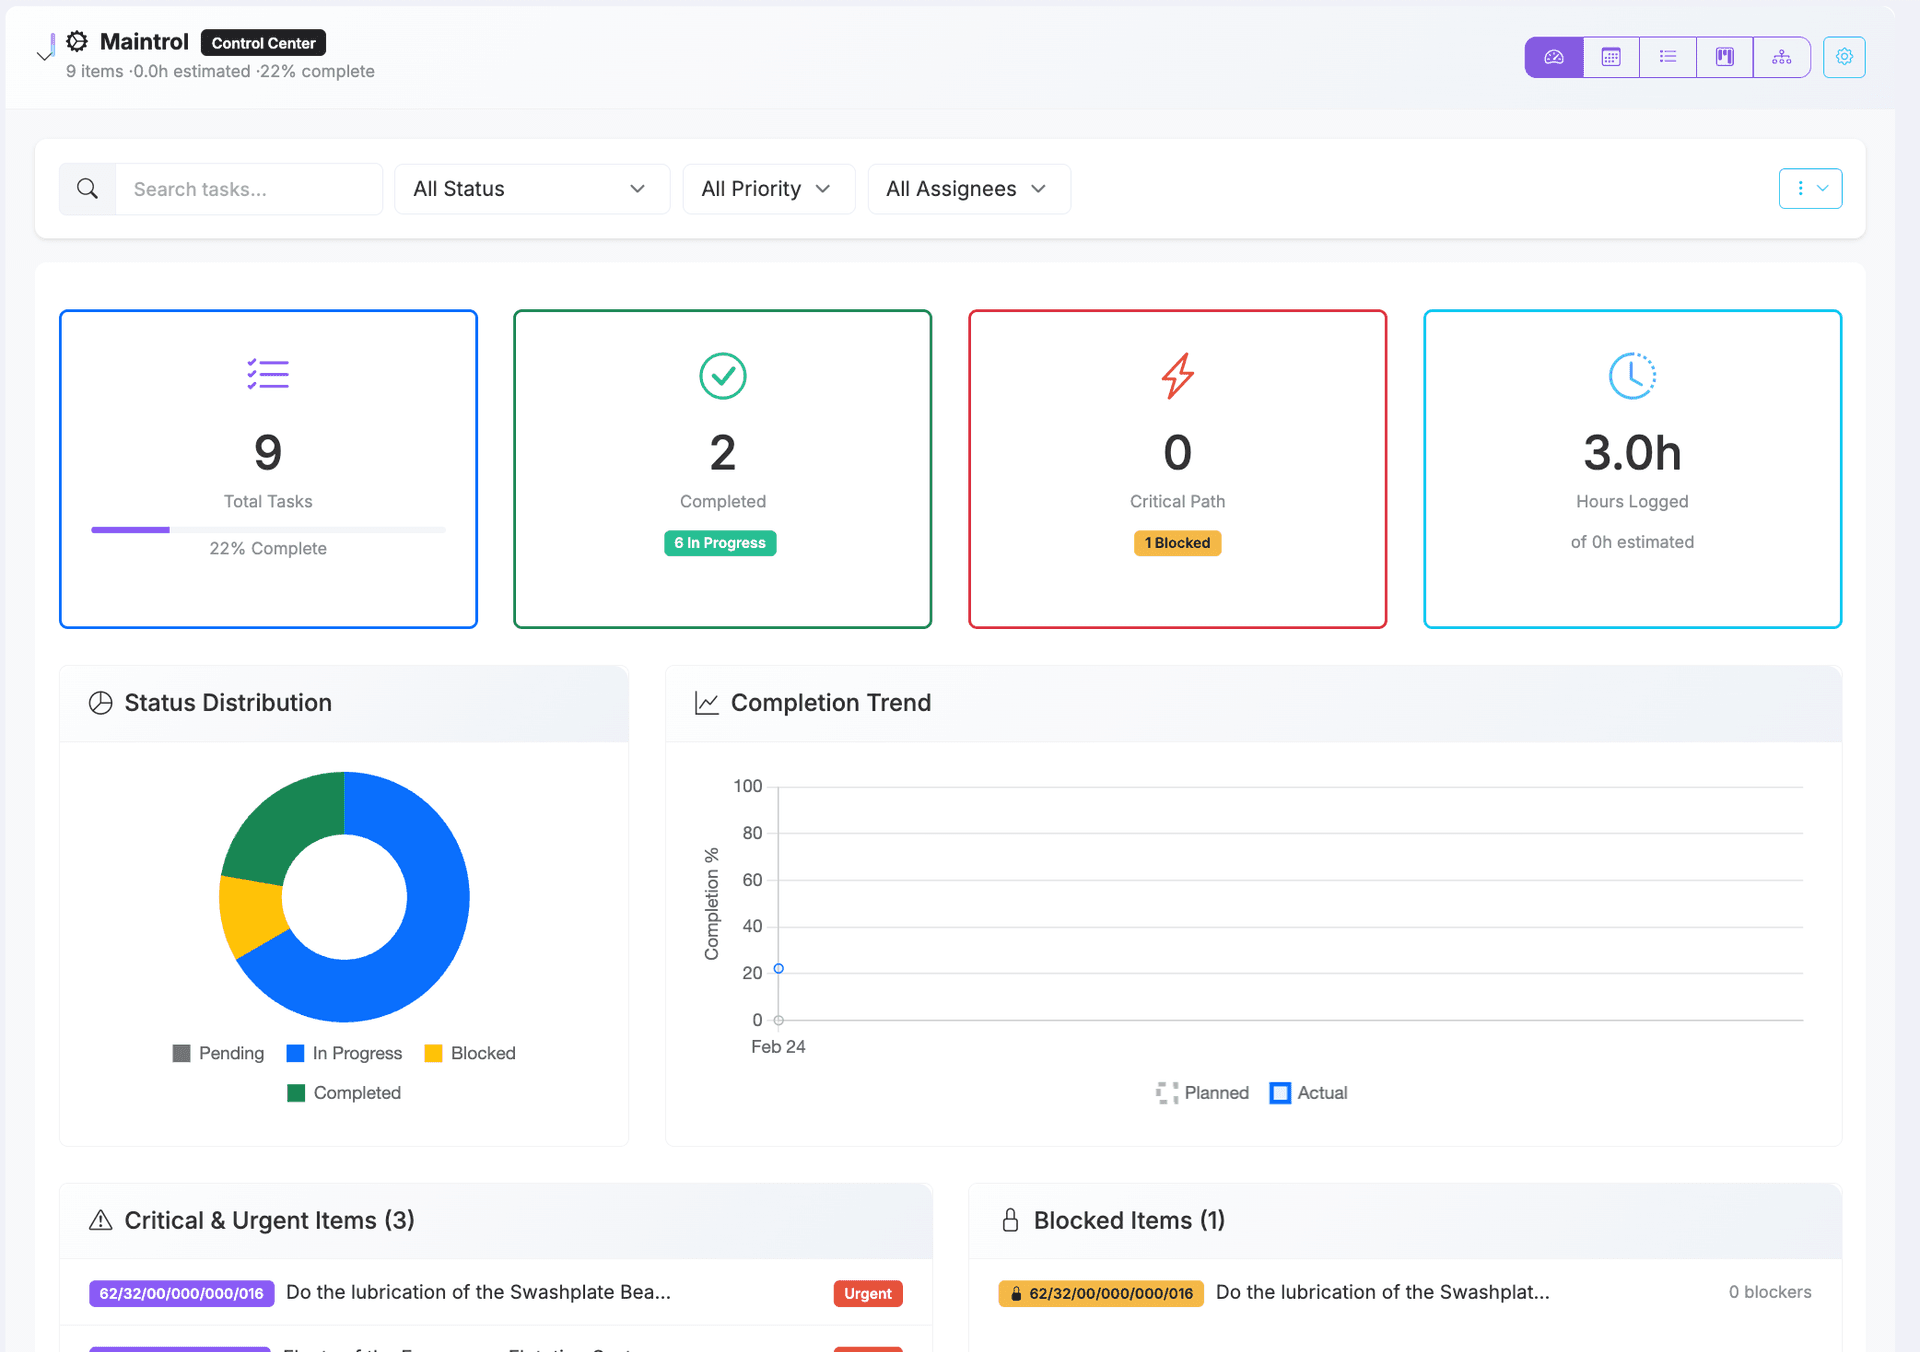Image resolution: width=1920 pixels, height=1352 pixels.
Task: Switch to the list view
Action: pos(1667,57)
